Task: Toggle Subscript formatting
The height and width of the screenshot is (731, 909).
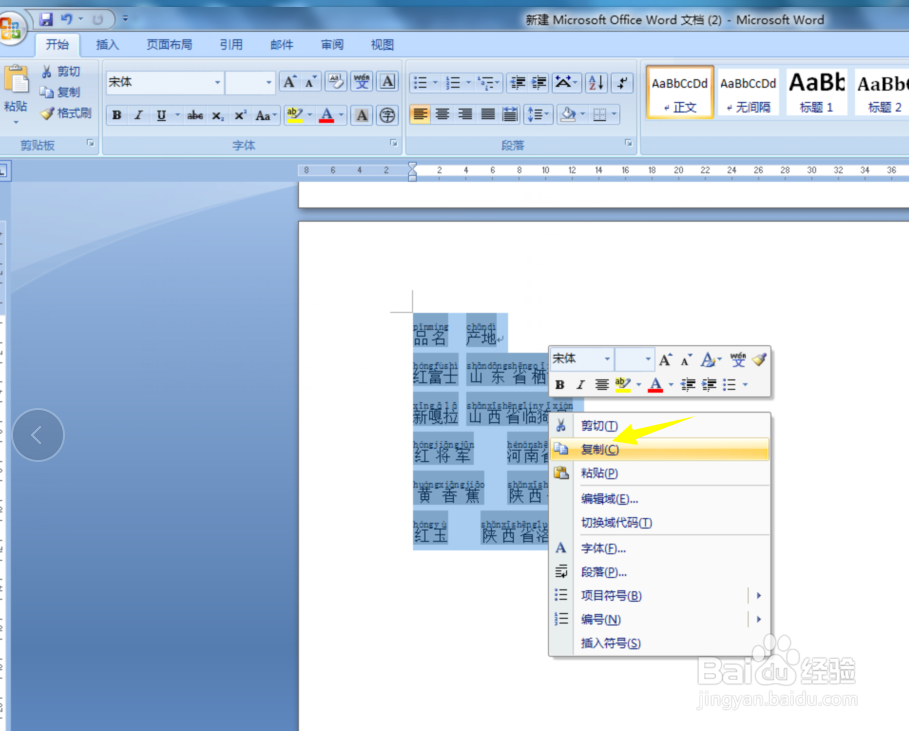Action: (x=217, y=115)
